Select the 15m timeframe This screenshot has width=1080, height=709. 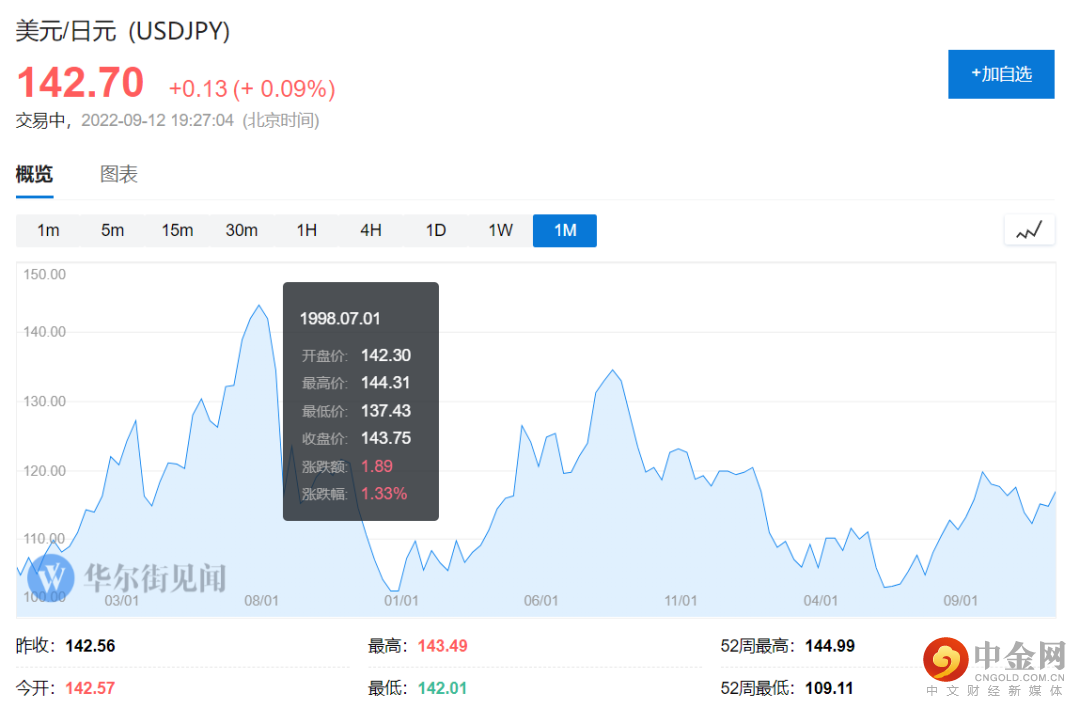click(x=177, y=230)
